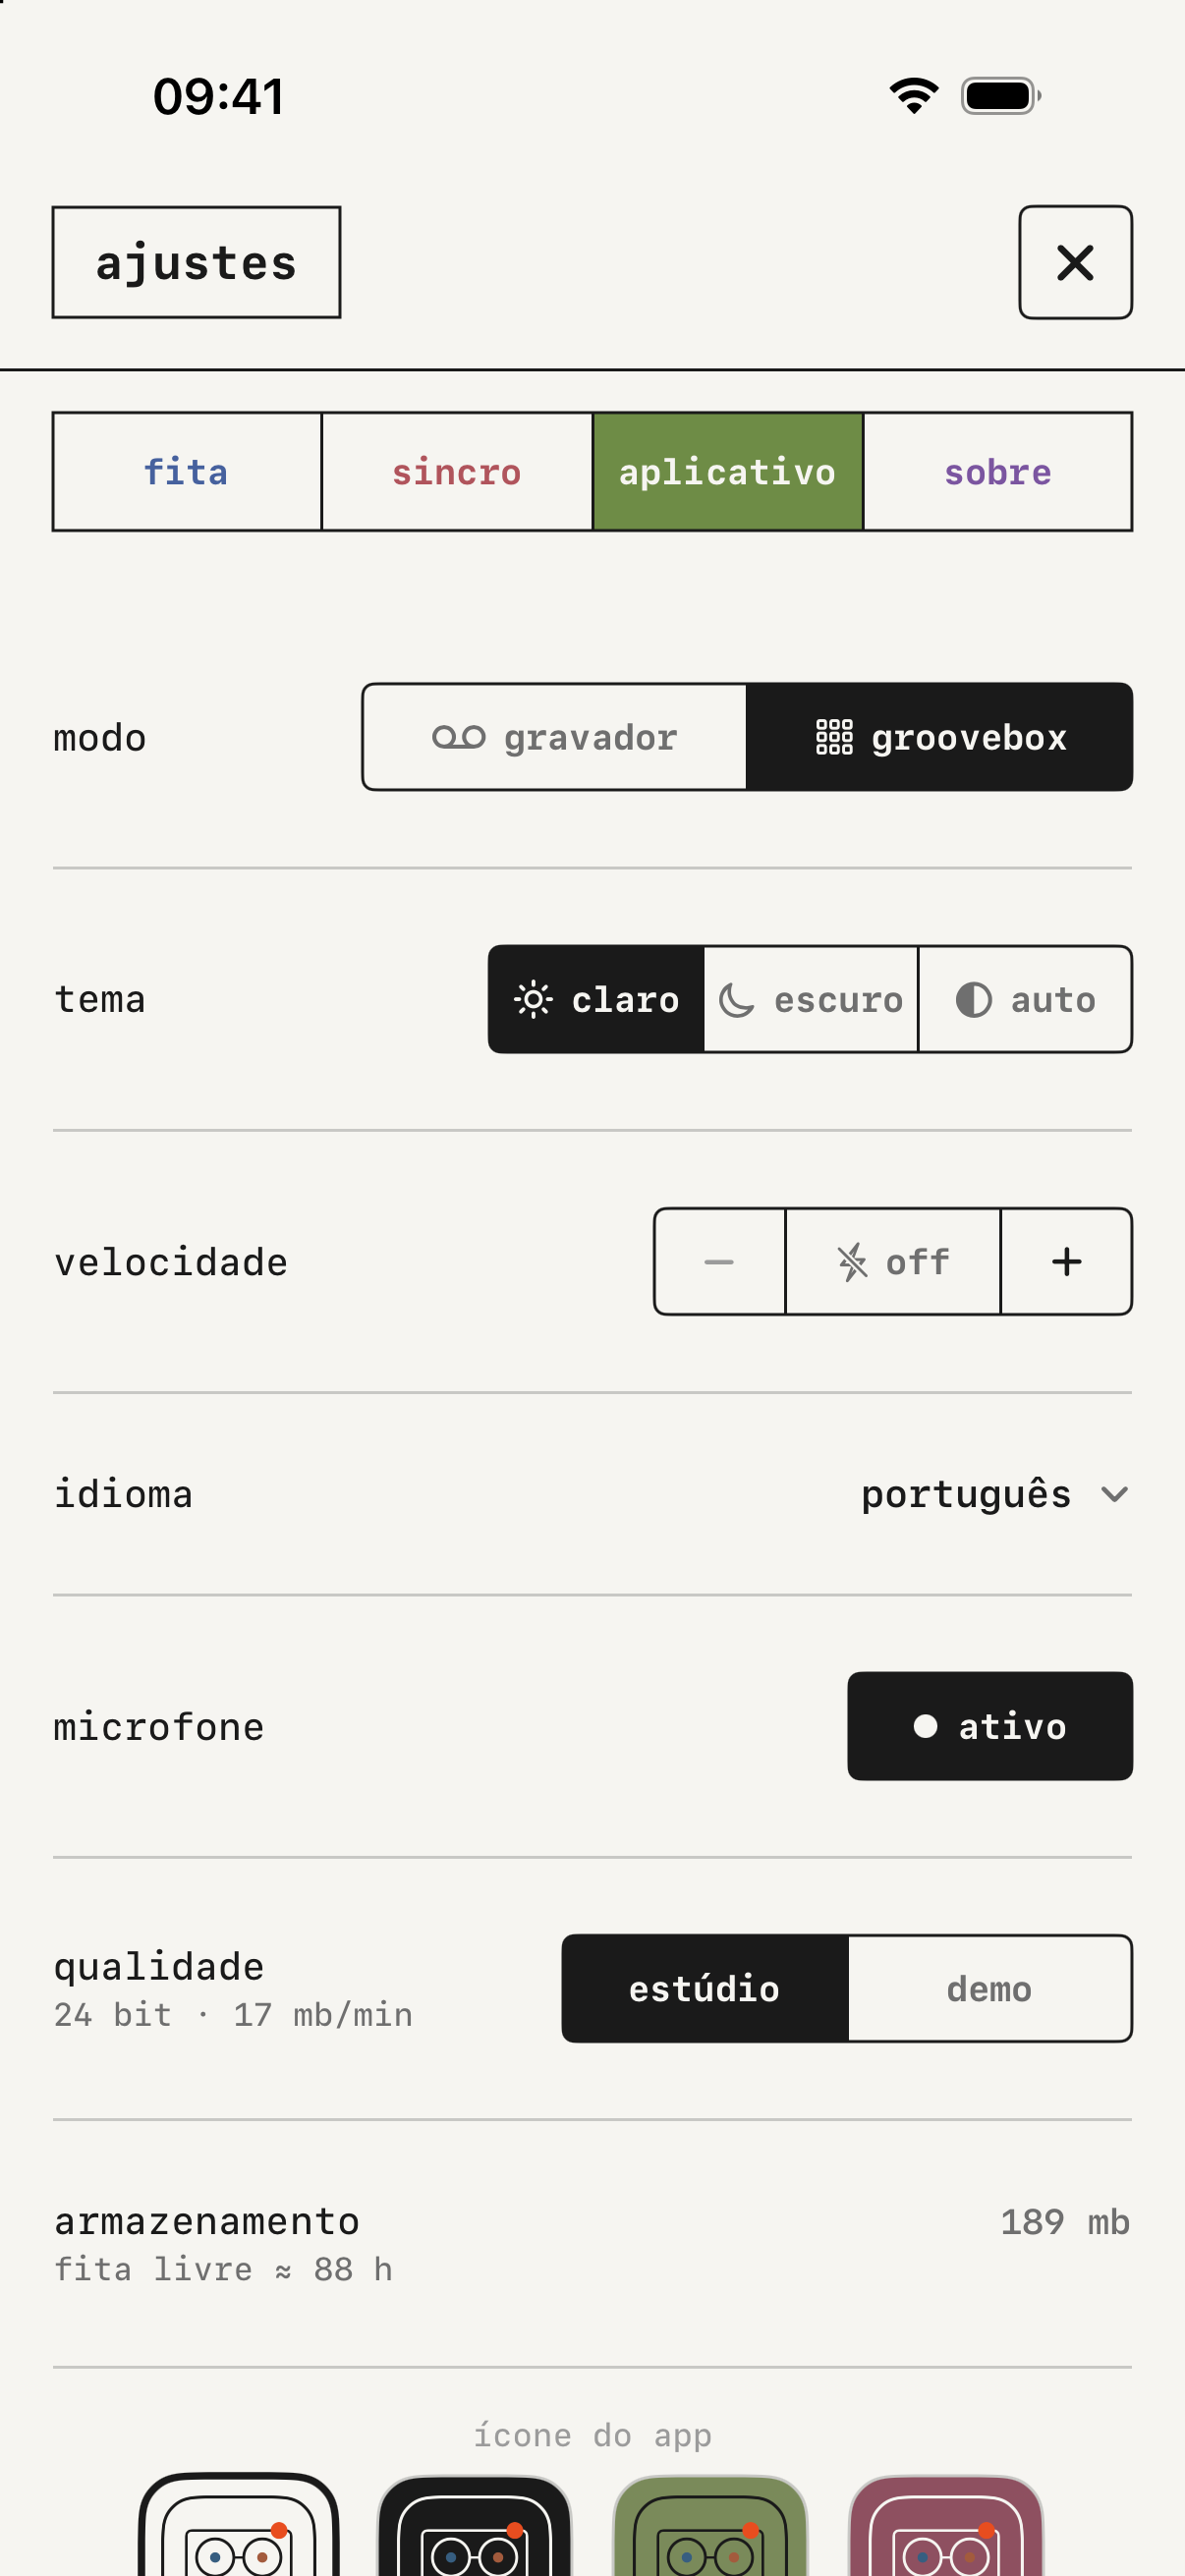Viewport: 1185px width, 2576px height.
Task: Open the fita tab
Action: coord(187,471)
